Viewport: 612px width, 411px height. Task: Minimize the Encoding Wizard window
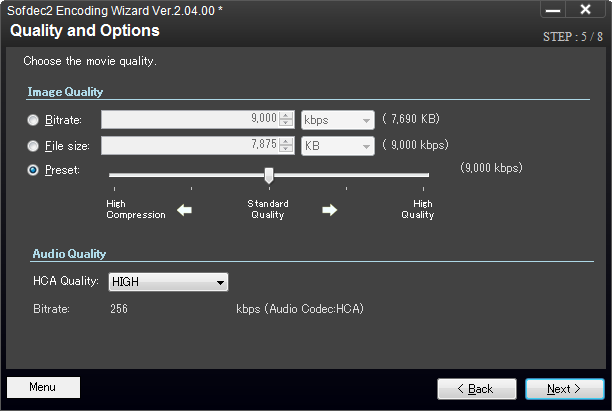coord(553,9)
